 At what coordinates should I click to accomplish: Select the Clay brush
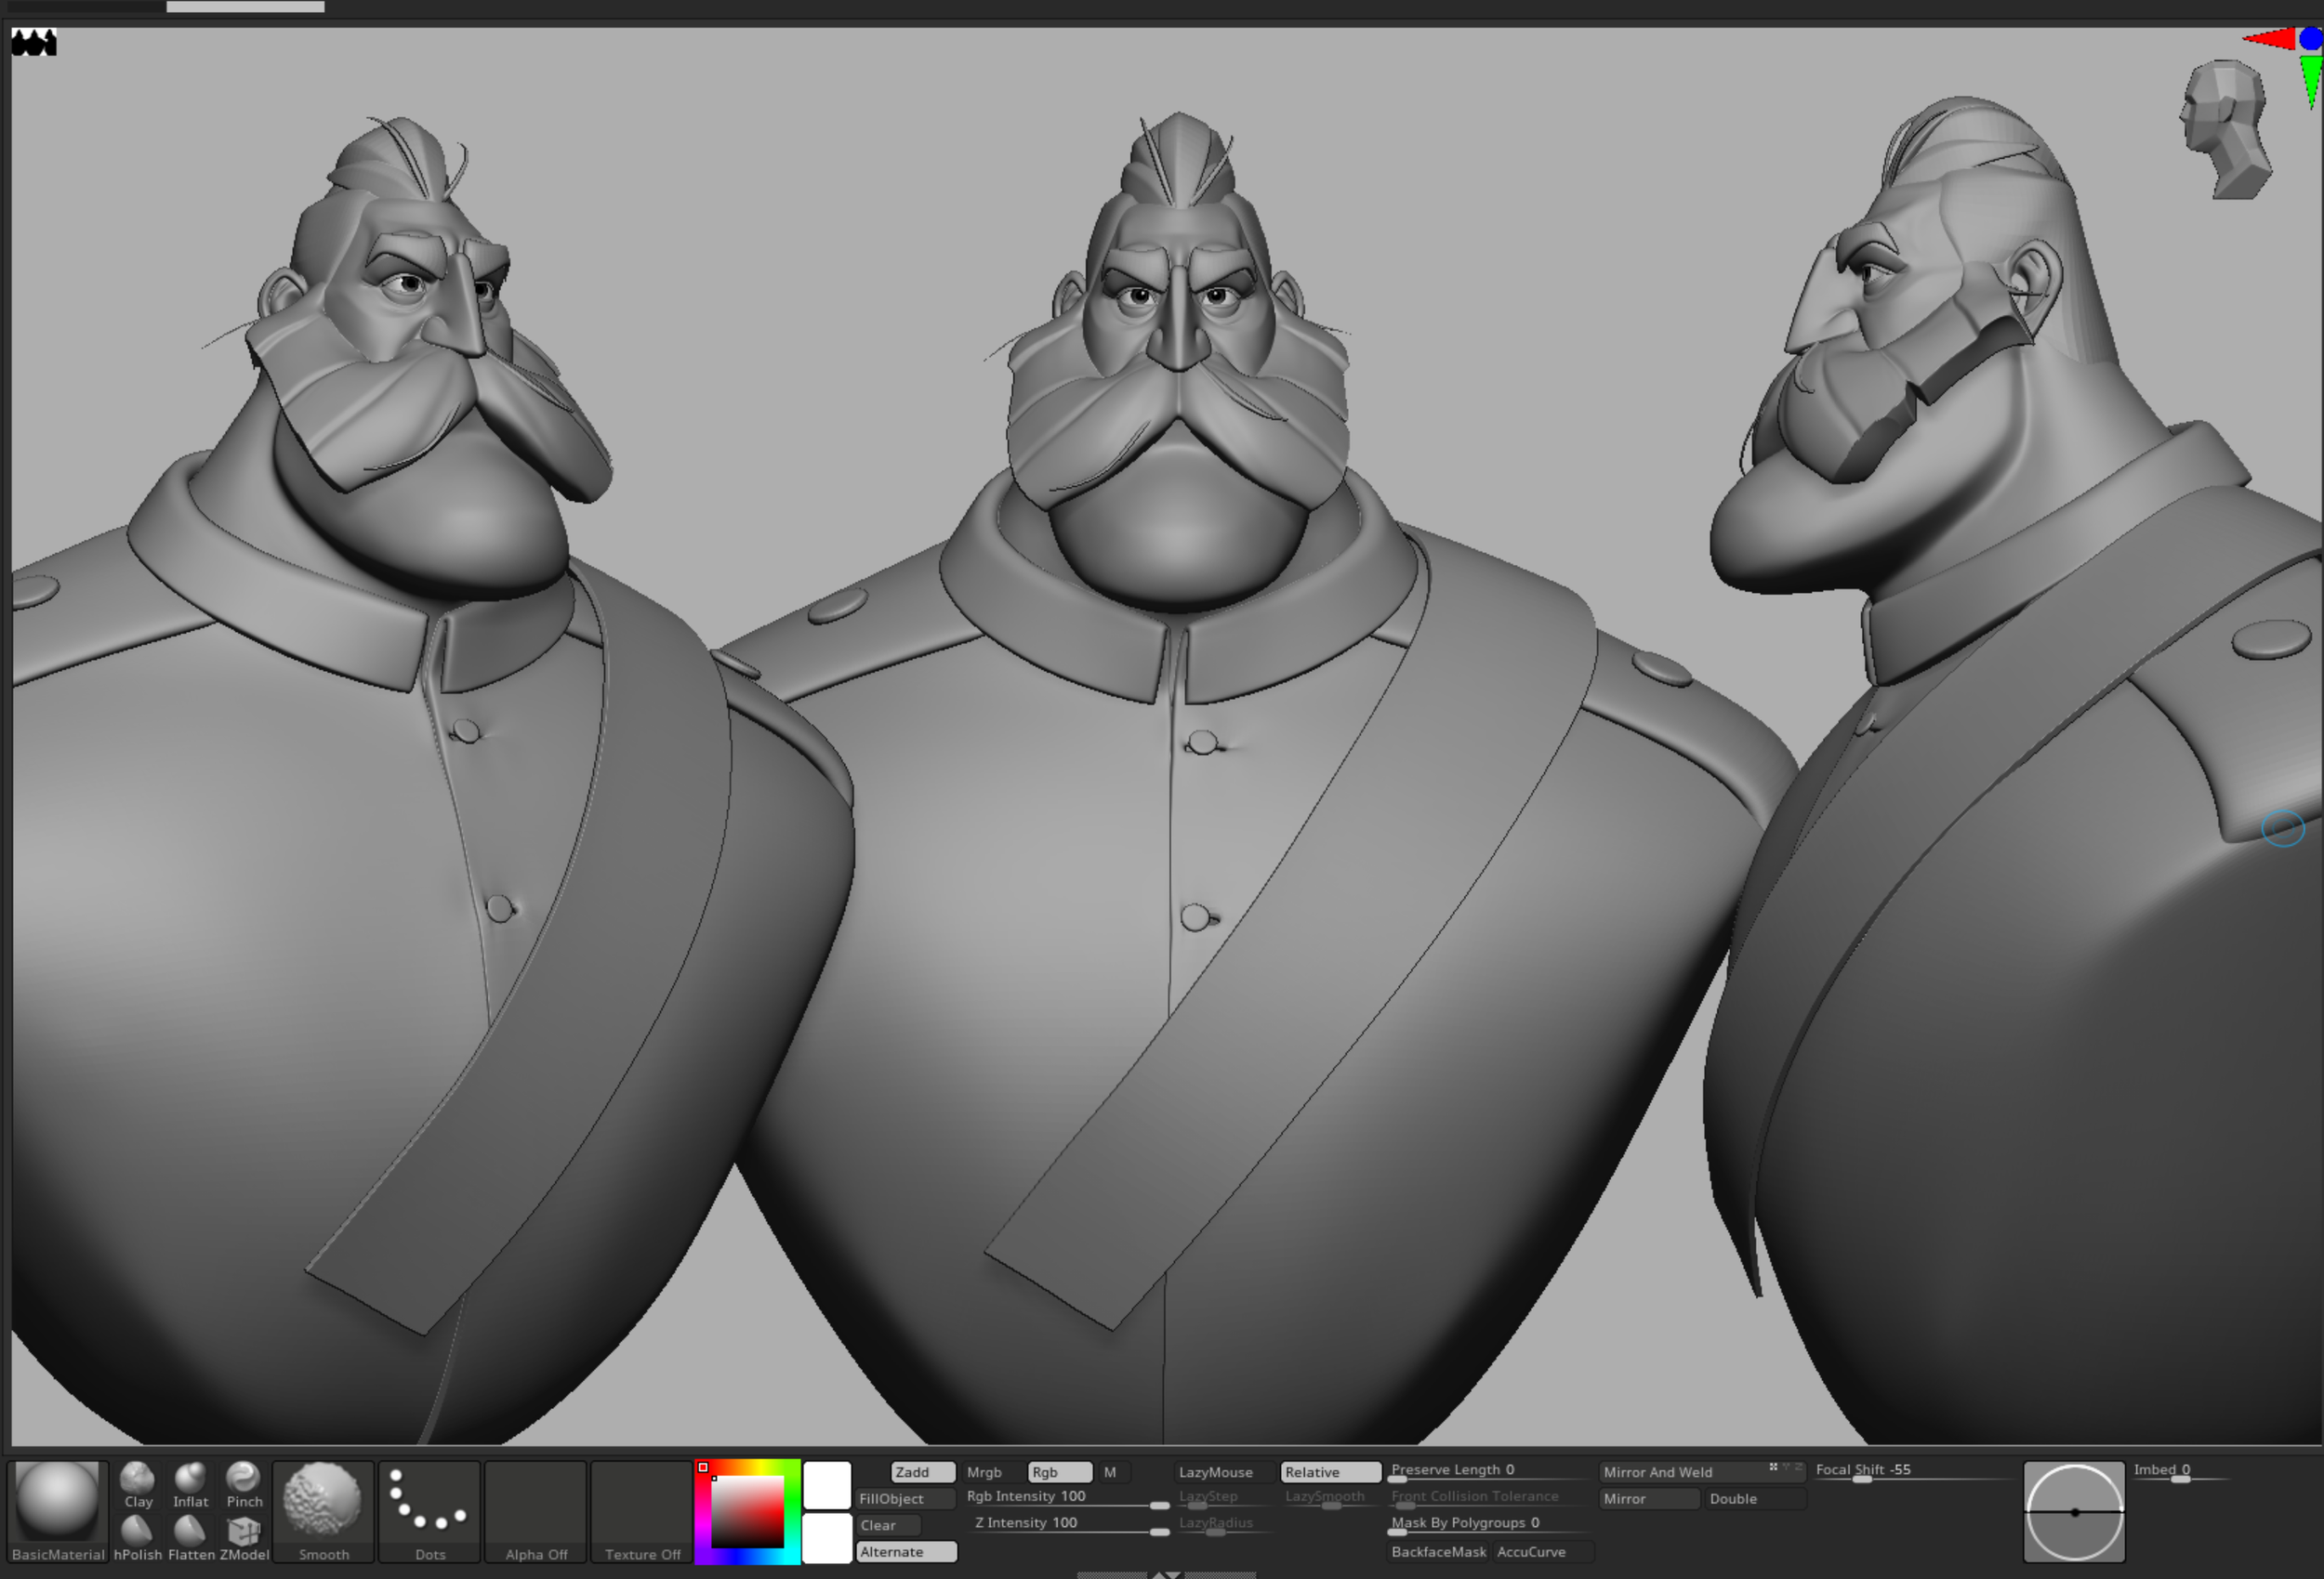point(138,1485)
